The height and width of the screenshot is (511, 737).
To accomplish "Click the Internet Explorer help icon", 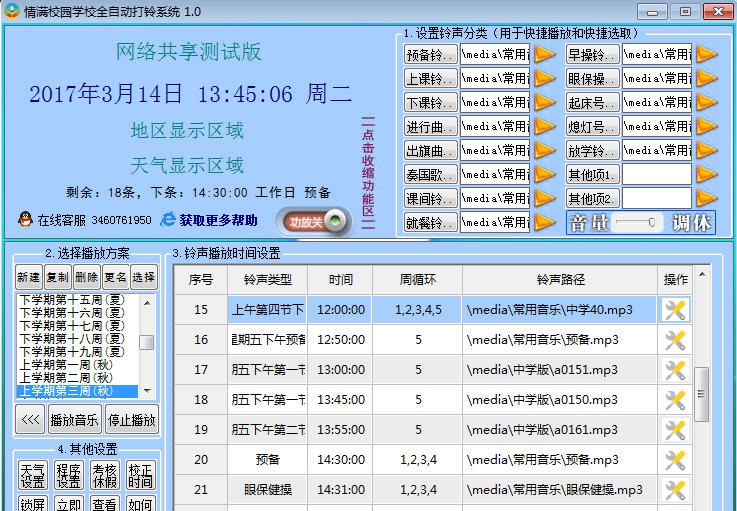I will [168, 220].
